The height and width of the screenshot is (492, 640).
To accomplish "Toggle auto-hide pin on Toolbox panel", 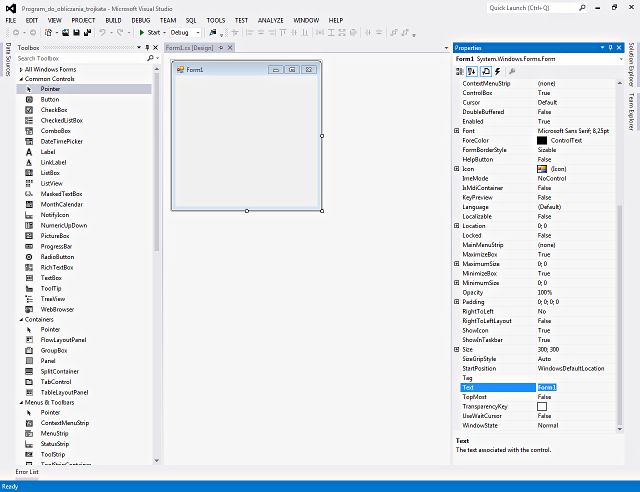I will (x=147, y=48).
